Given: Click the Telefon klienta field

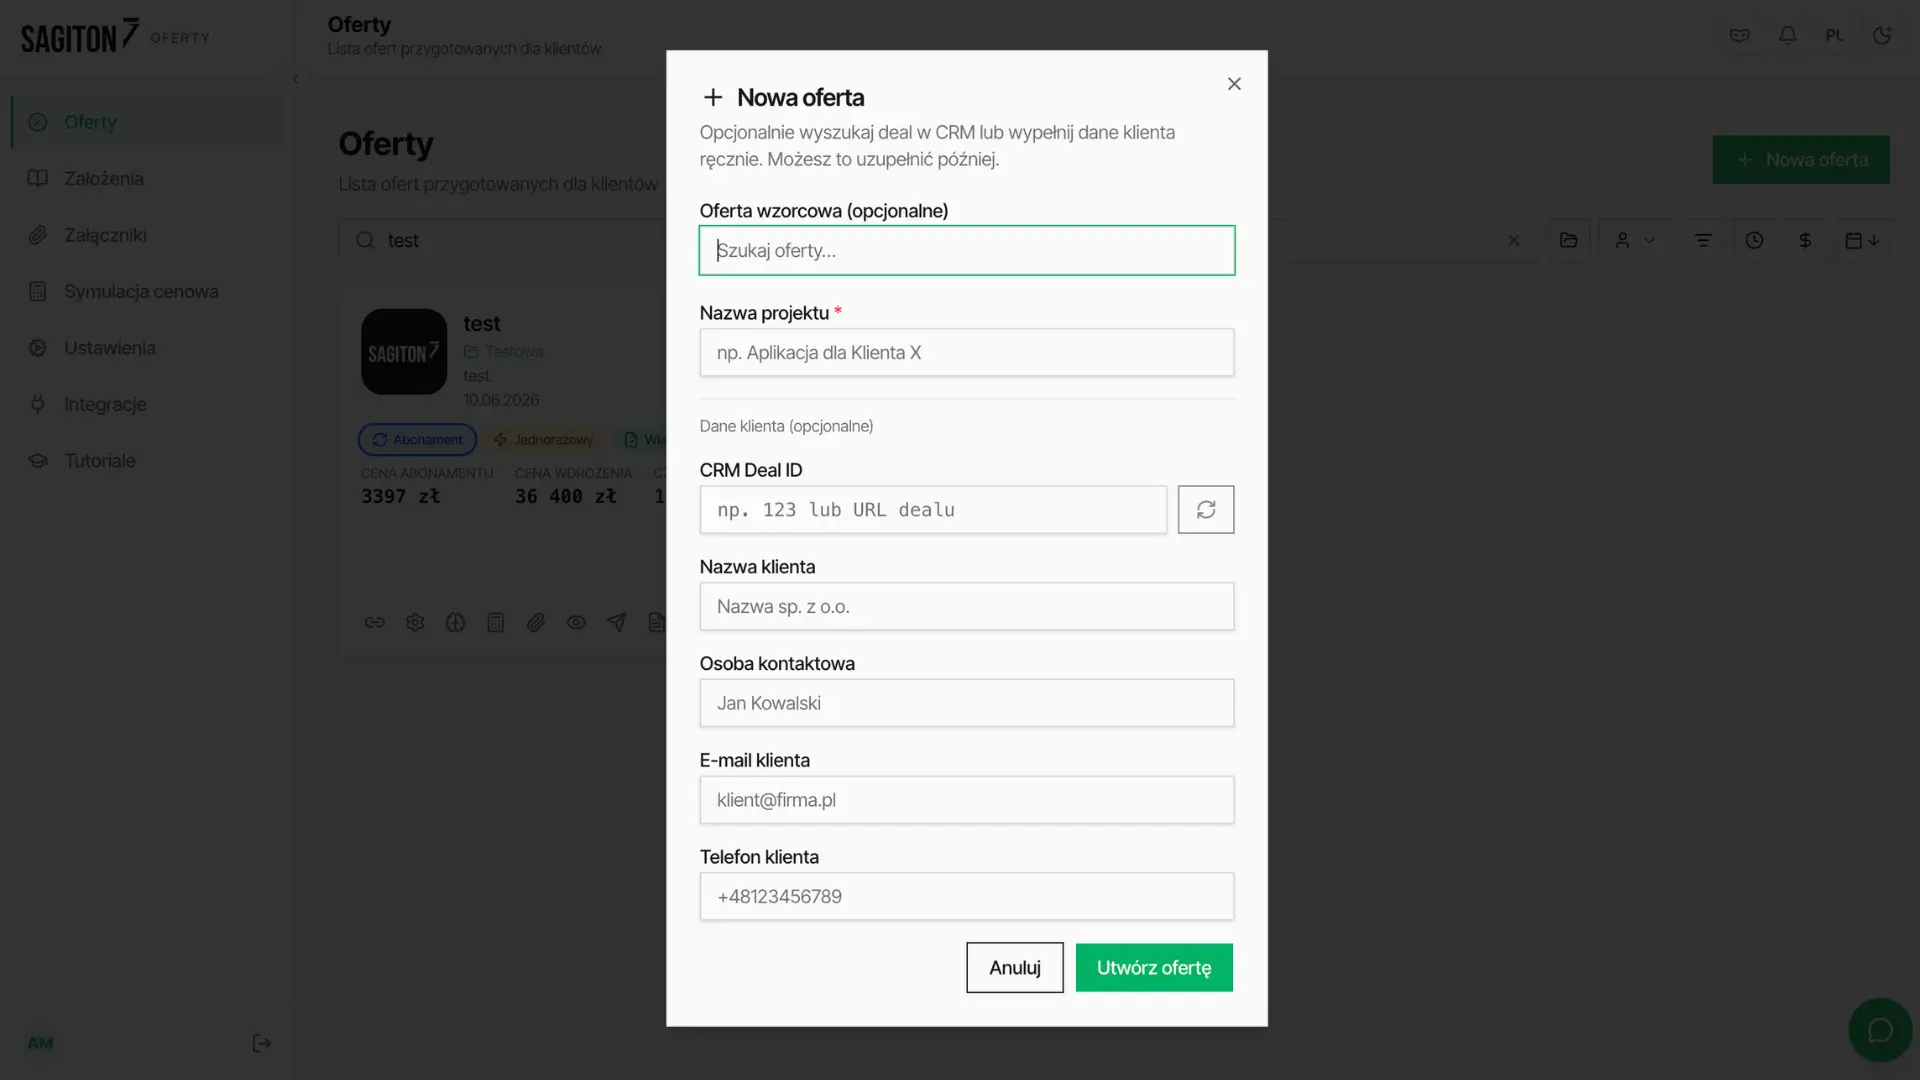Looking at the screenshot, I should (x=966, y=897).
